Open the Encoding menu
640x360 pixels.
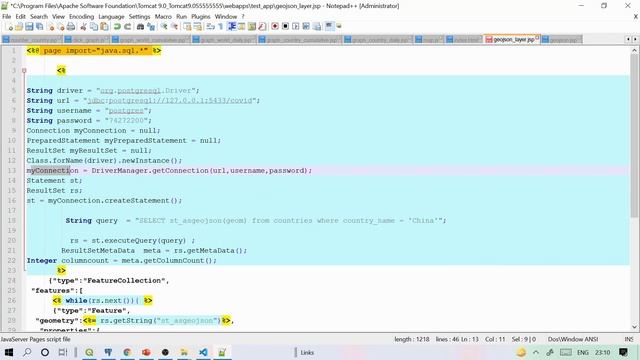click(81, 16)
